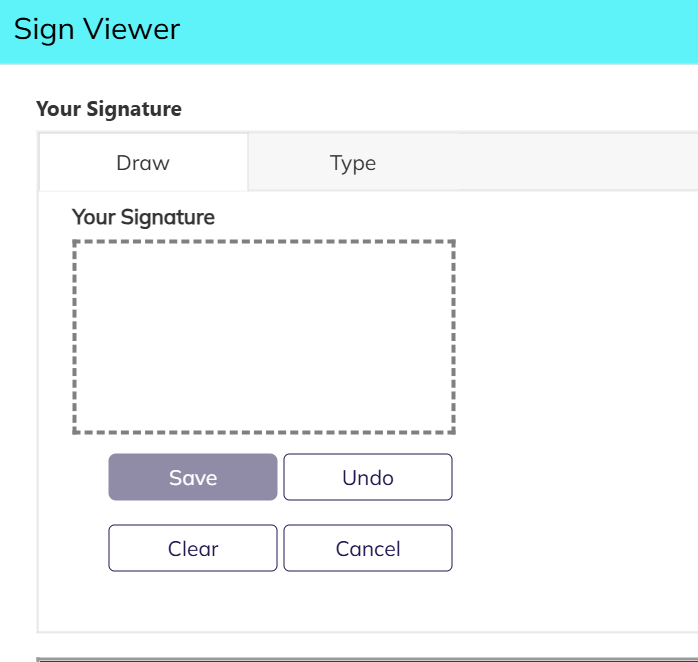
Task: Click the Undo button
Action: tap(368, 477)
